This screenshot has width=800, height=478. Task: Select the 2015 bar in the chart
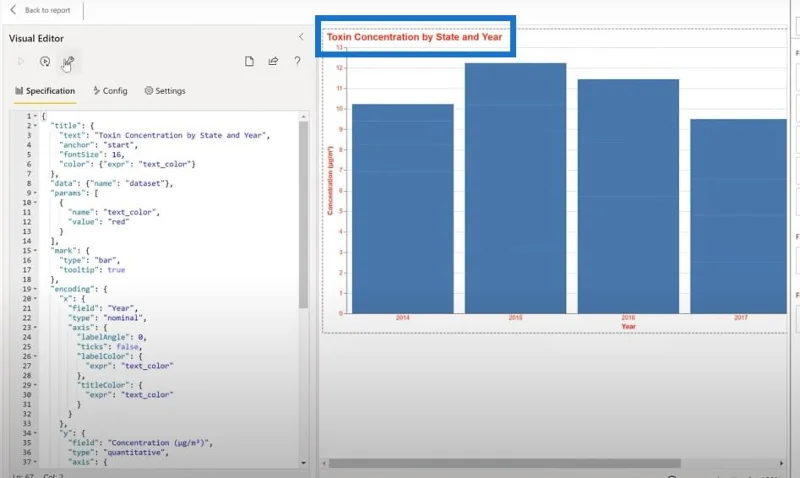pyautogui.click(x=515, y=188)
